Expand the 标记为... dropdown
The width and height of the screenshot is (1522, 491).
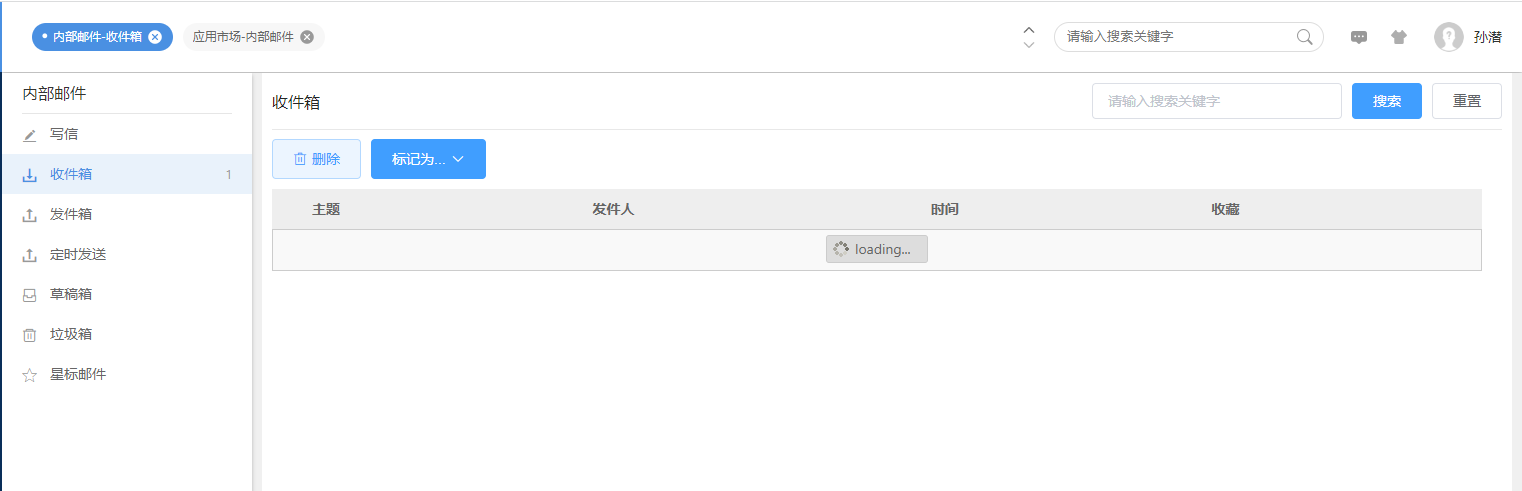pyautogui.click(x=428, y=159)
